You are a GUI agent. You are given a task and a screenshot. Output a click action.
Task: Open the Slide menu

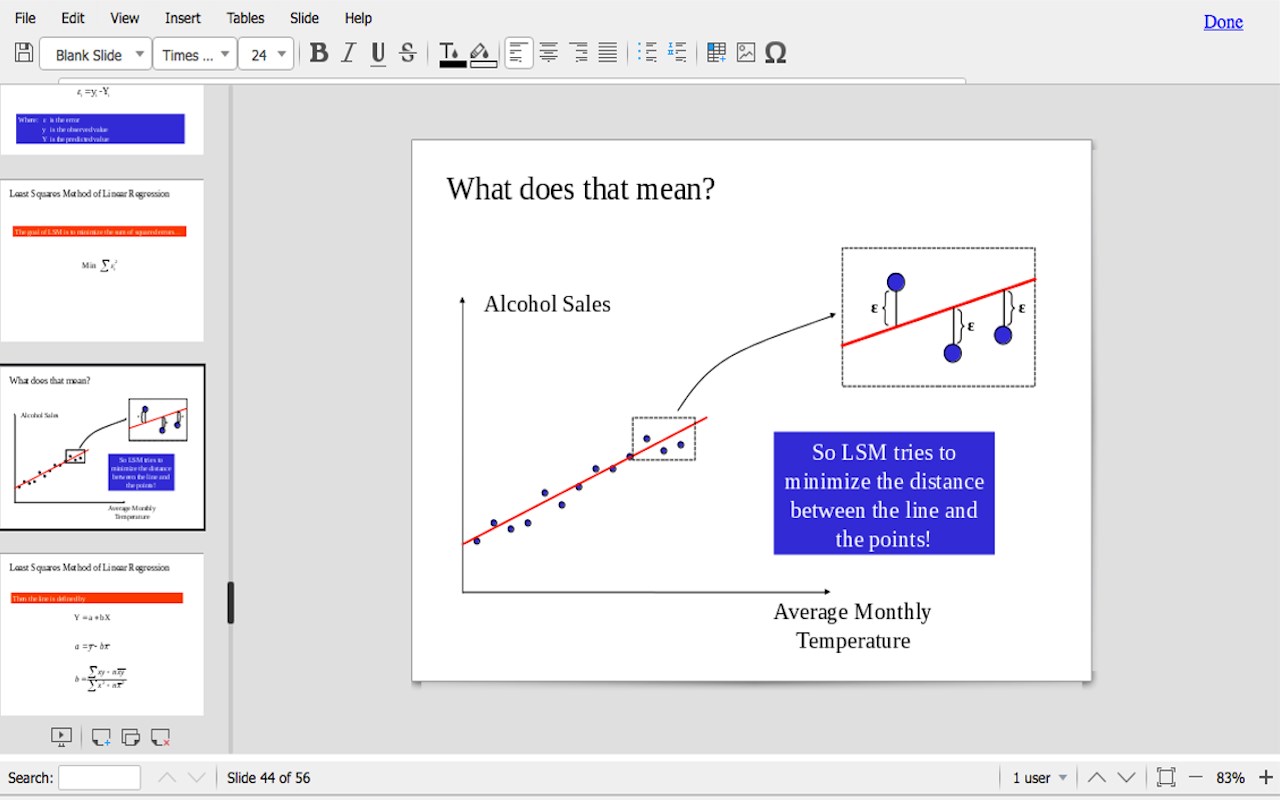304,18
